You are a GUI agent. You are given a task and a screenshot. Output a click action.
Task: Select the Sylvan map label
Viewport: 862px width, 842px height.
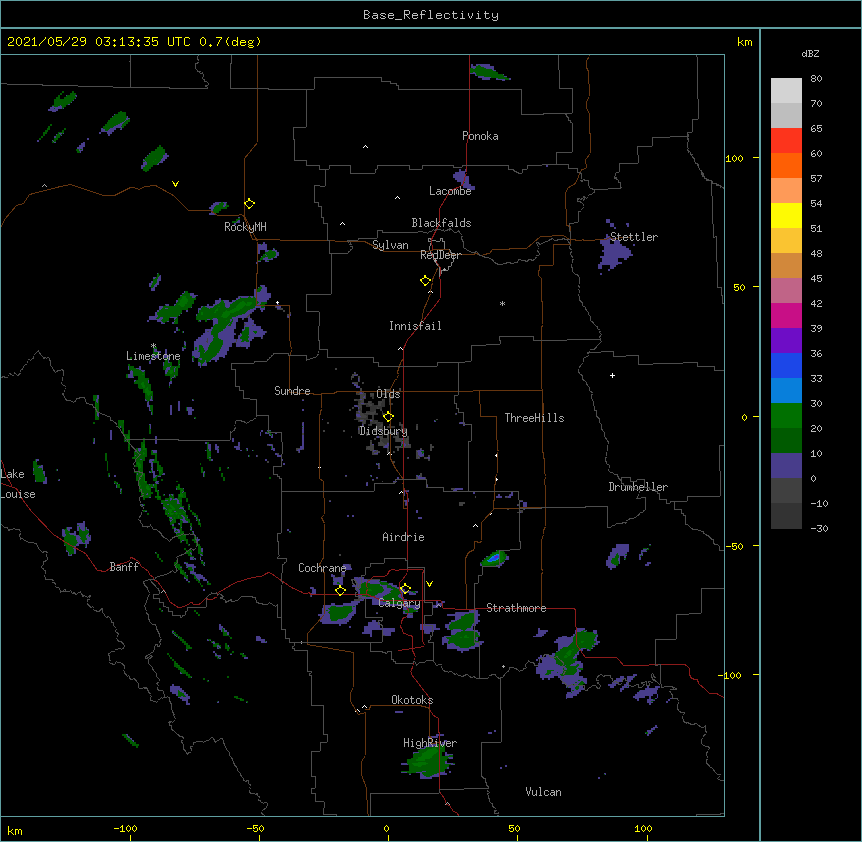click(x=390, y=245)
